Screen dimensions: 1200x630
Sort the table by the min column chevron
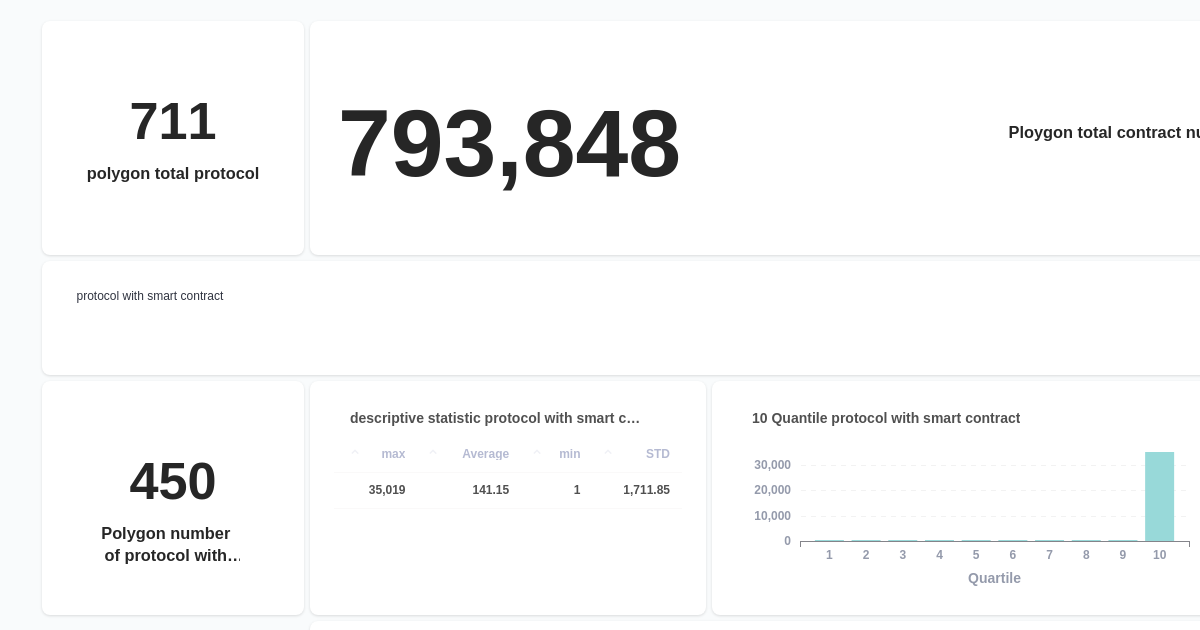click(536, 452)
